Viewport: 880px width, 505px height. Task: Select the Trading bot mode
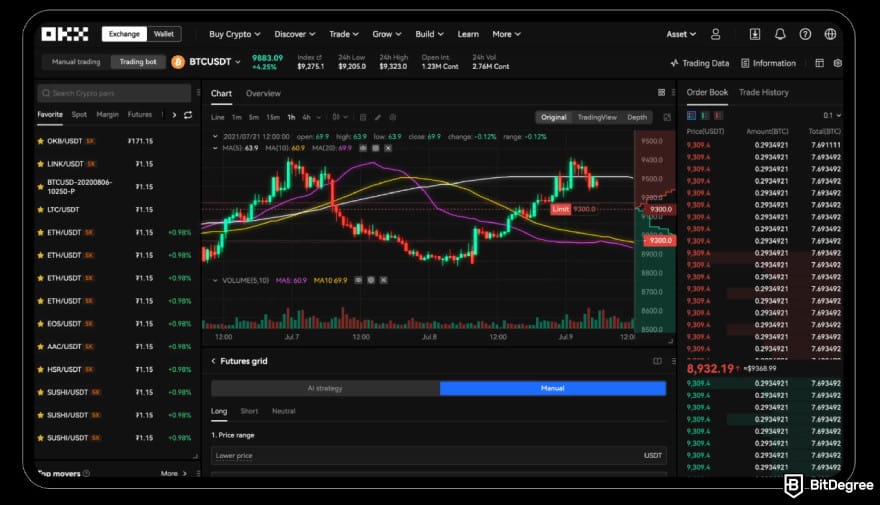tap(138, 62)
